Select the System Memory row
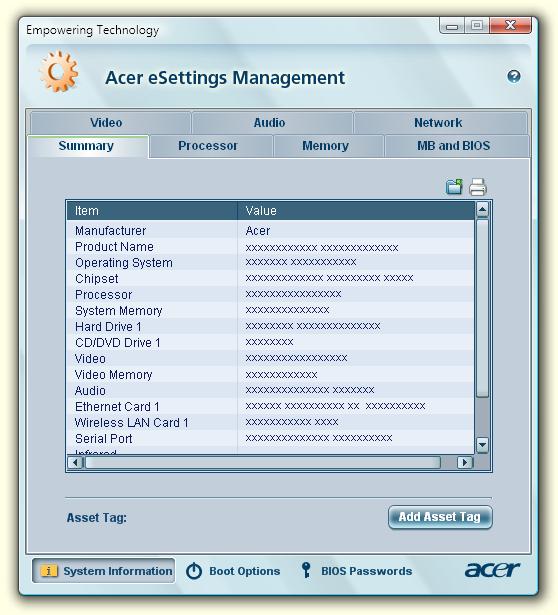558x615 pixels. (270, 311)
